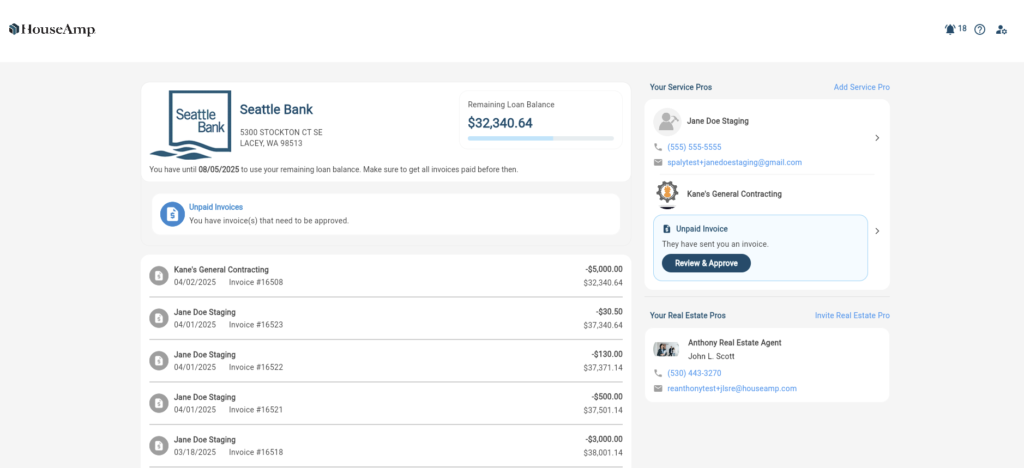
Task: Expand Jane Doe Staging details chevron
Action: click(877, 138)
